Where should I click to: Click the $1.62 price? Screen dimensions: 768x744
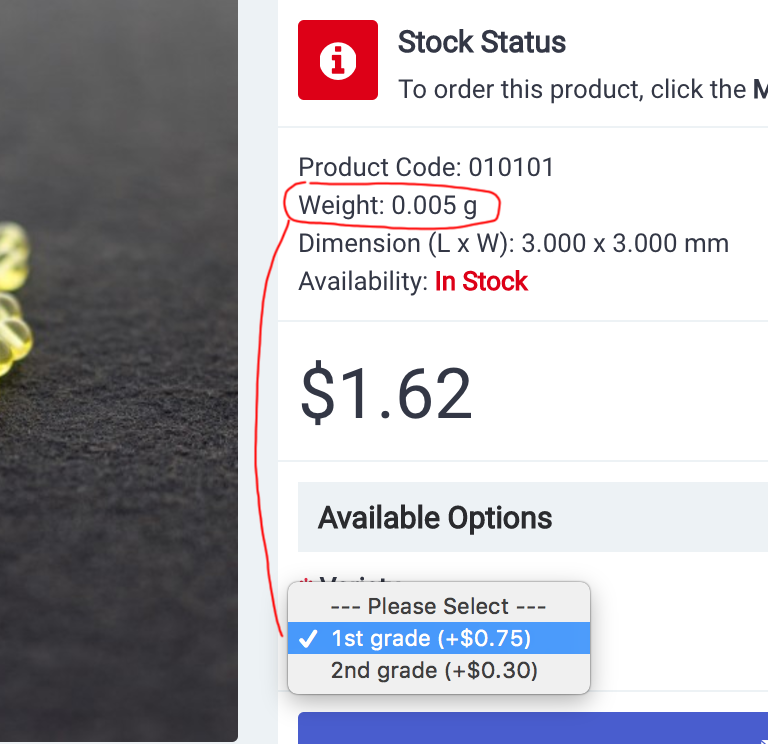(386, 393)
